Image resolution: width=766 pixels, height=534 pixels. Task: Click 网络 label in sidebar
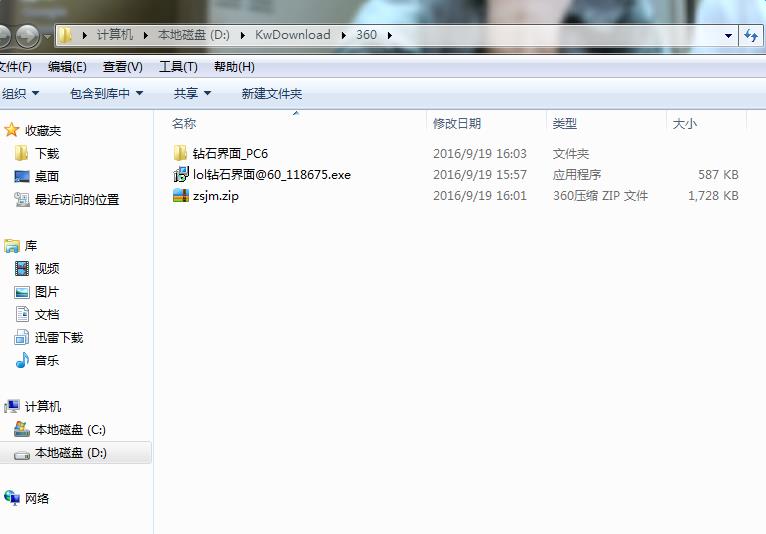pyautogui.click(x=37, y=498)
